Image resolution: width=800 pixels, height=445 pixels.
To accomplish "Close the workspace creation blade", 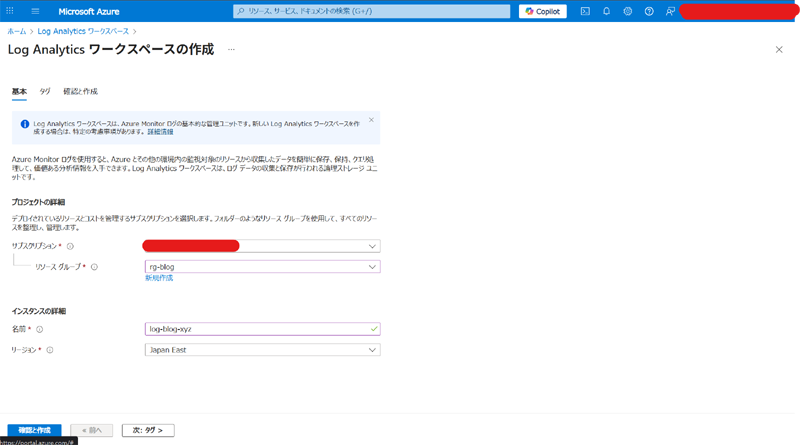I will pyautogui.click(x=779, y=50).
